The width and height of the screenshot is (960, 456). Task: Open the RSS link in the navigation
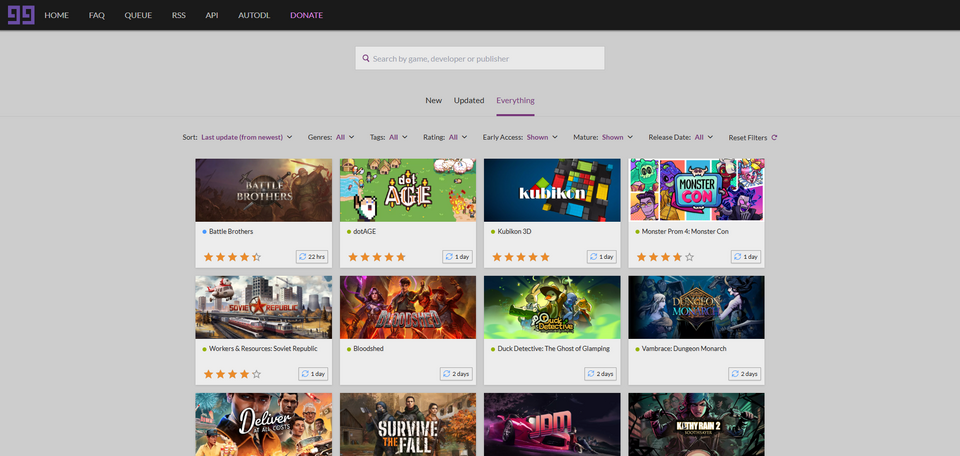point(179,15)
